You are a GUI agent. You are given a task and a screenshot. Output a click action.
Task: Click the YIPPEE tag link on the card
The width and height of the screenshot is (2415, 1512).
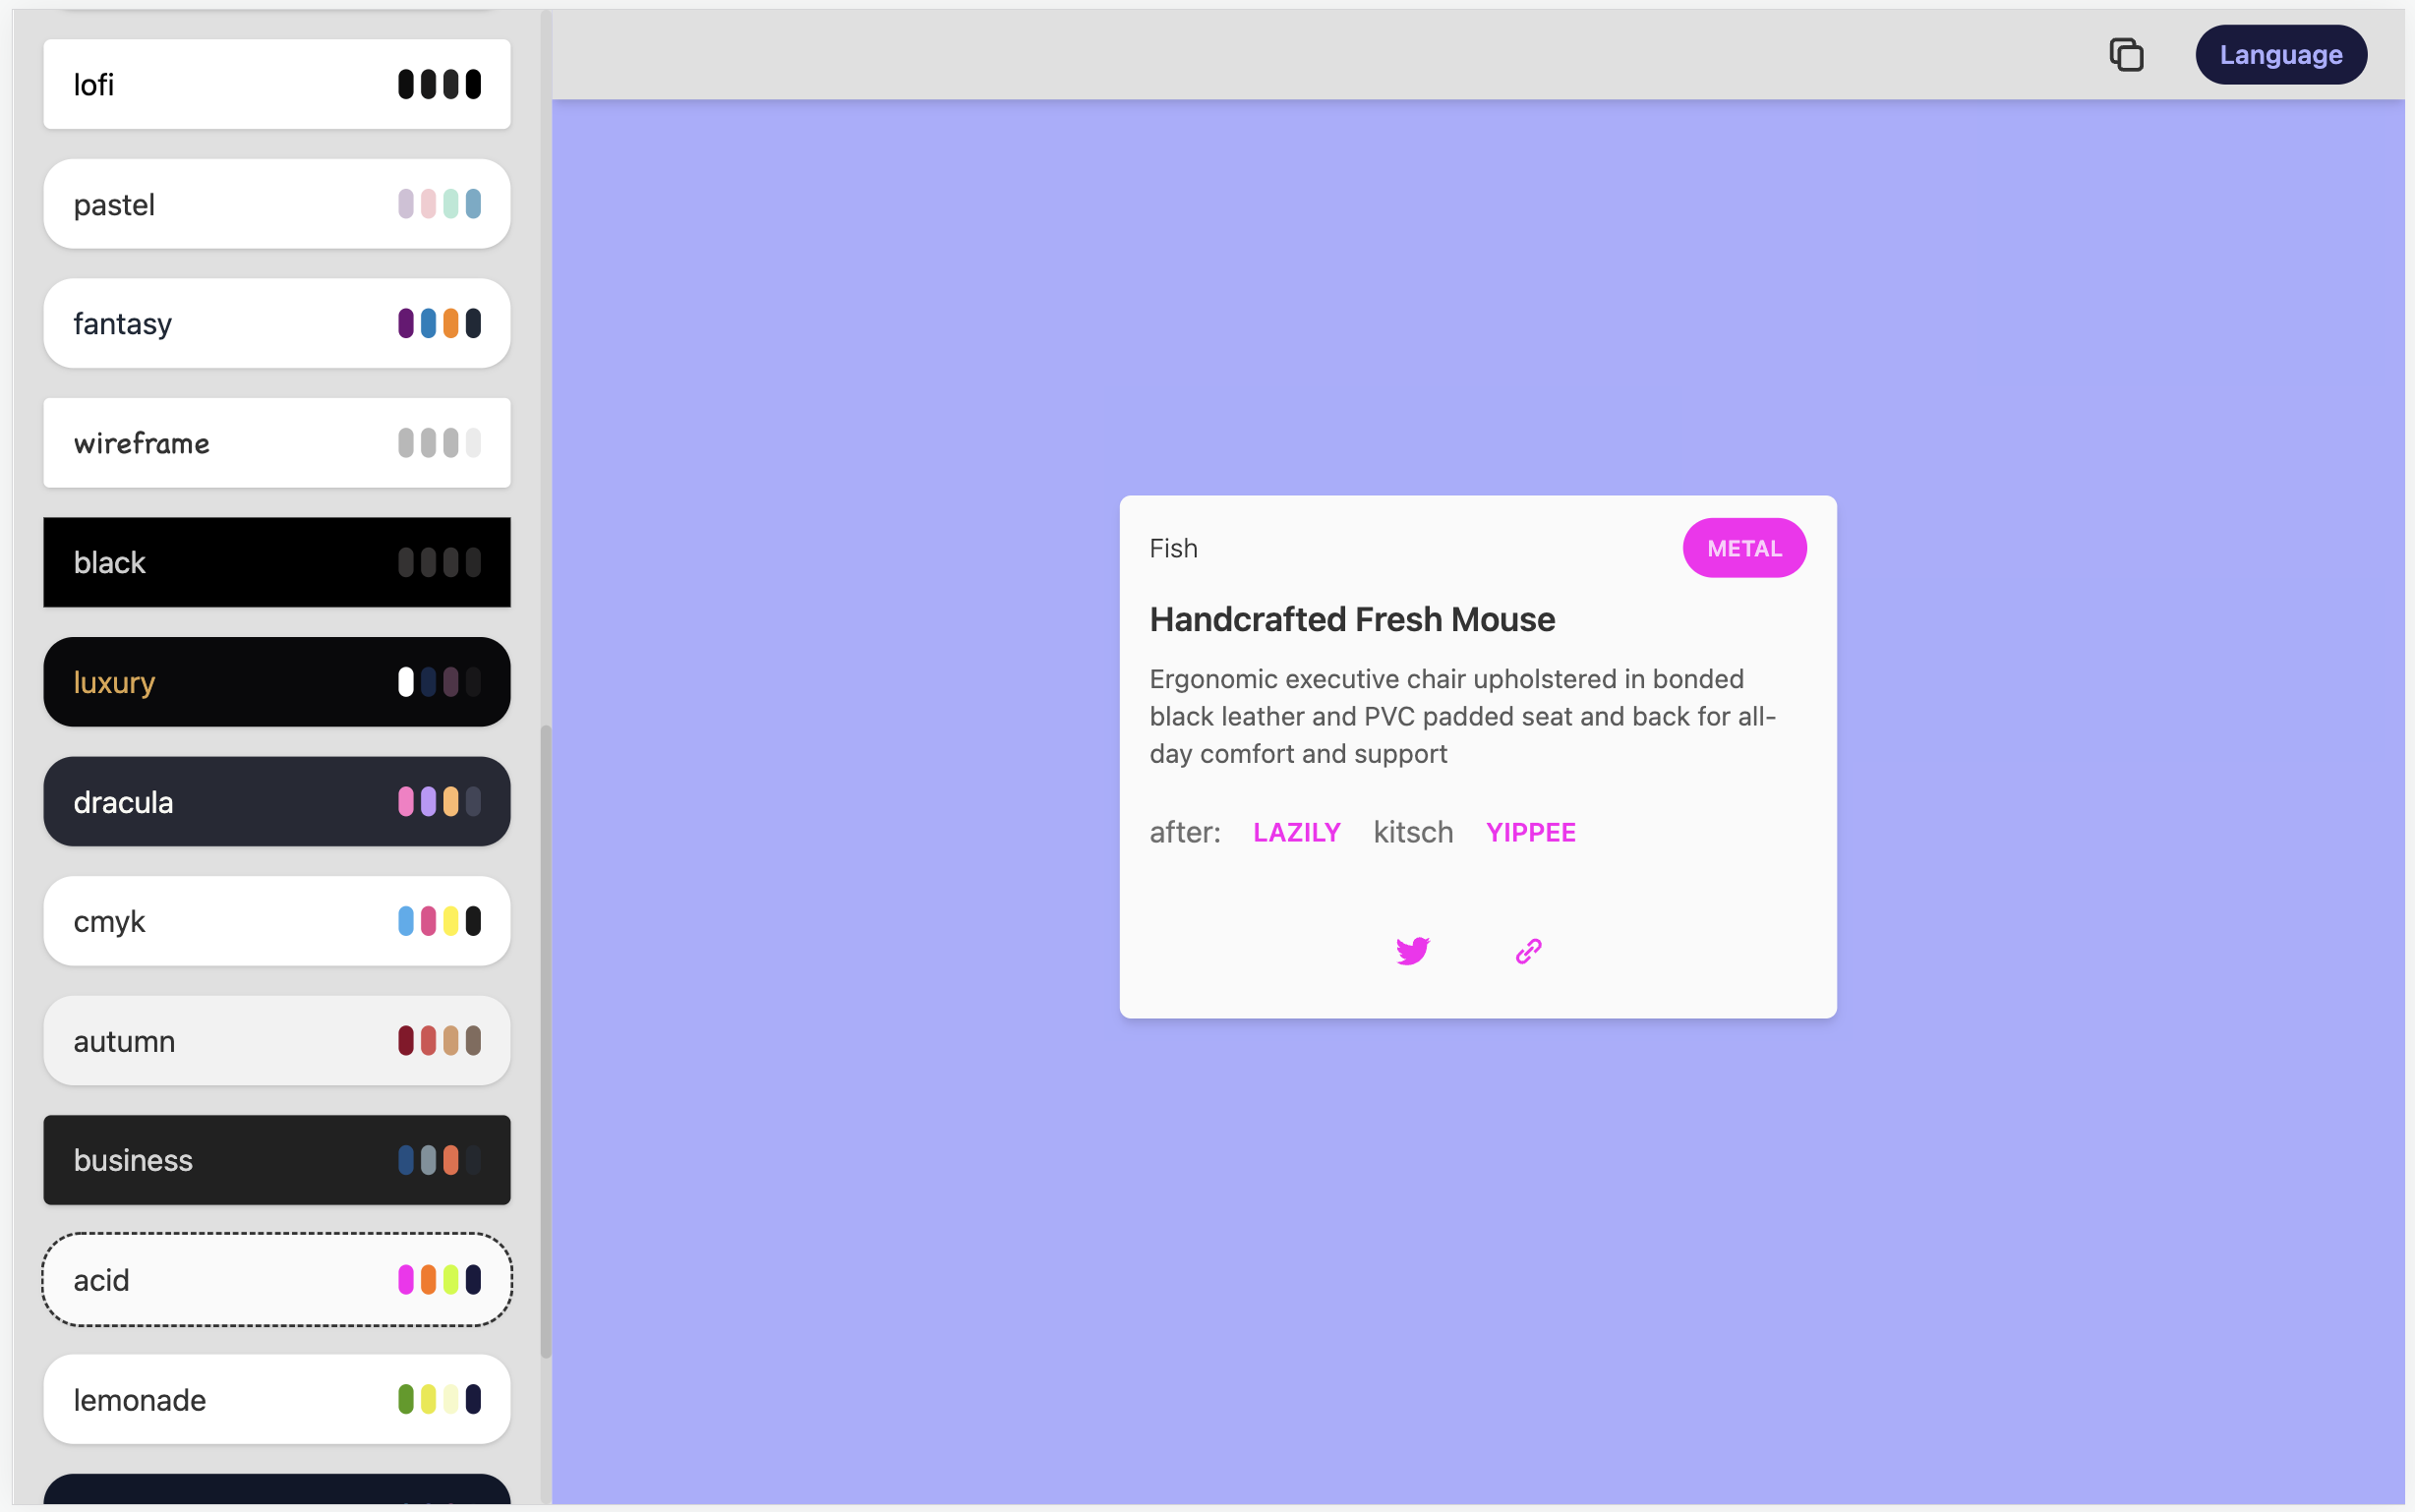pyautogui.click(x=1532, y=829)
